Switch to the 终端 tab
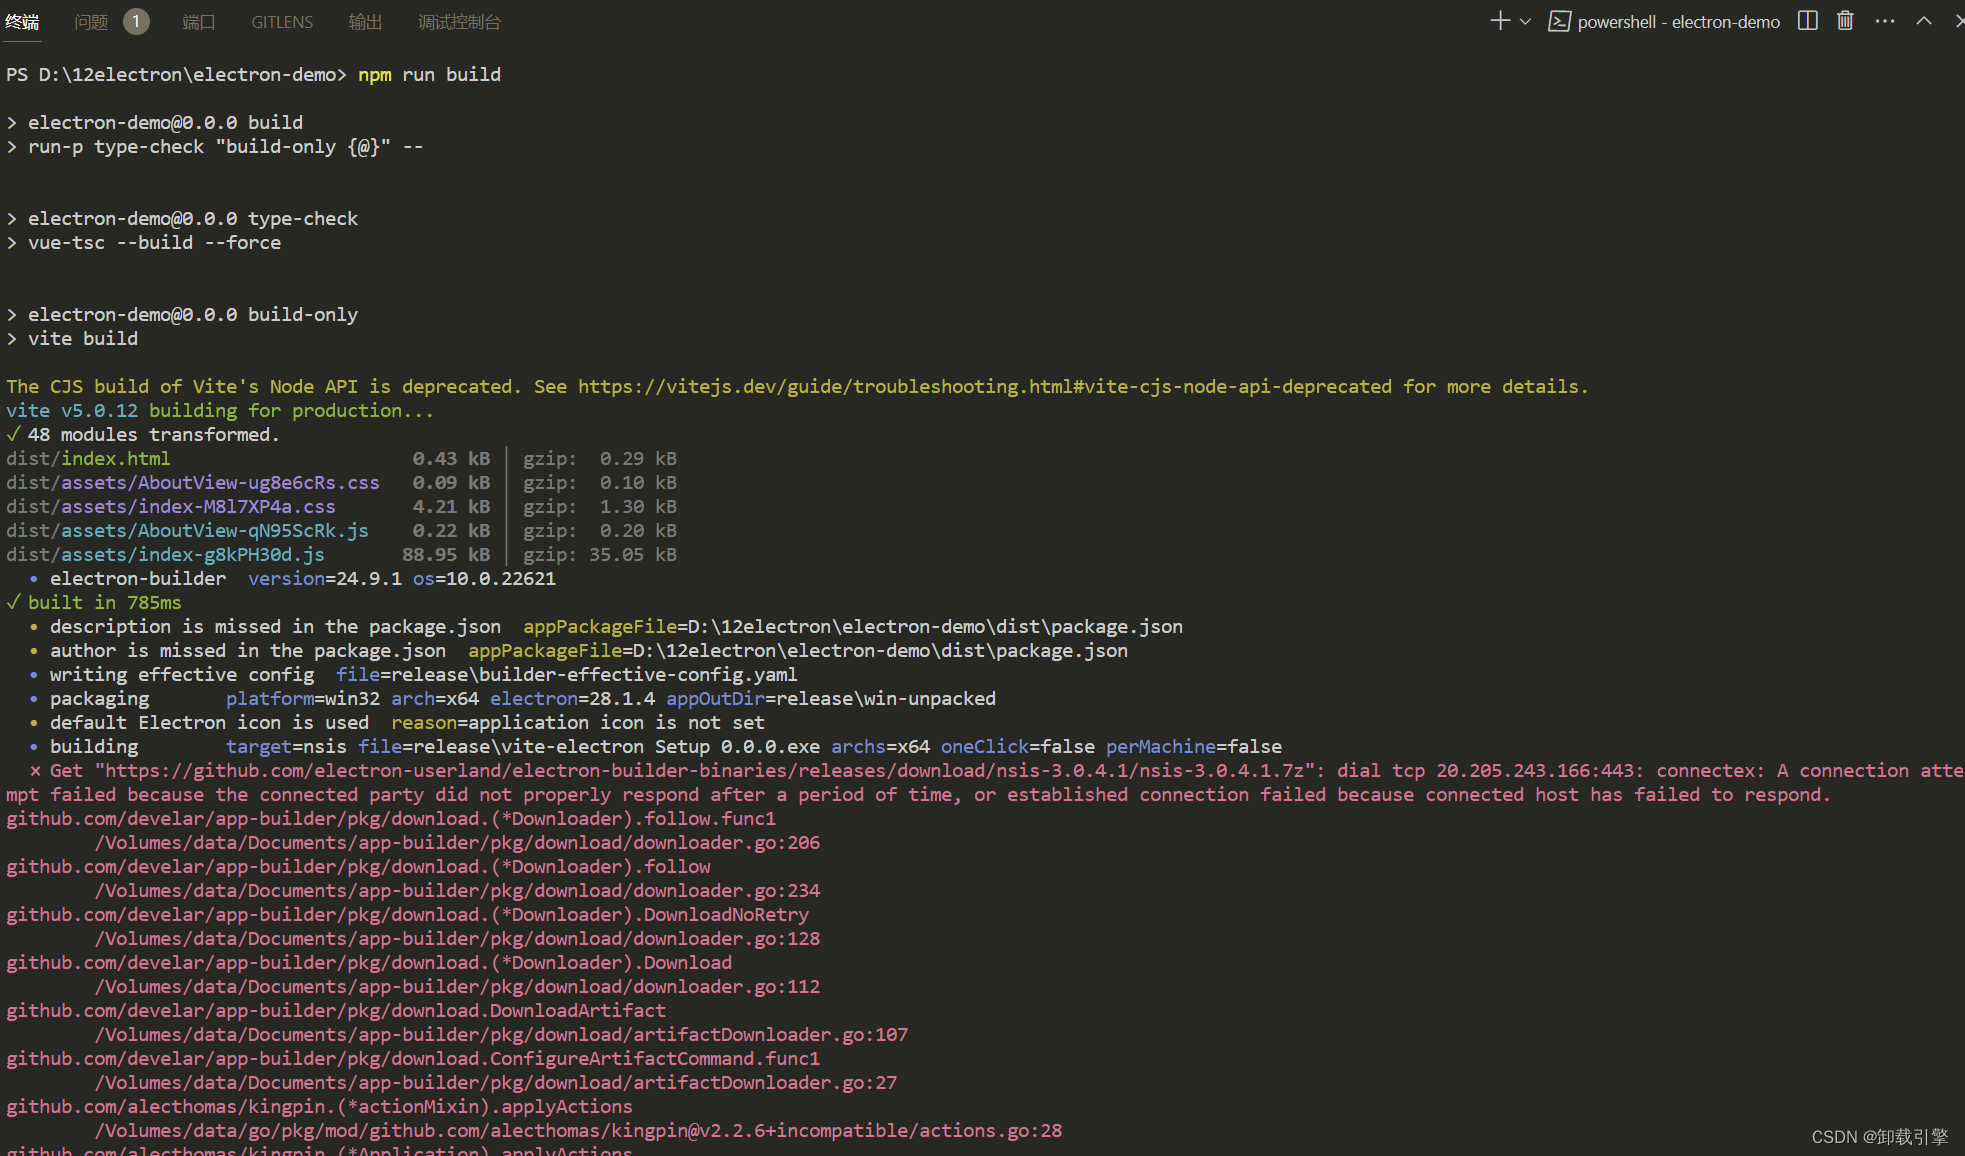Screen dimensions: 1965x1156 [x=22, y=22]
